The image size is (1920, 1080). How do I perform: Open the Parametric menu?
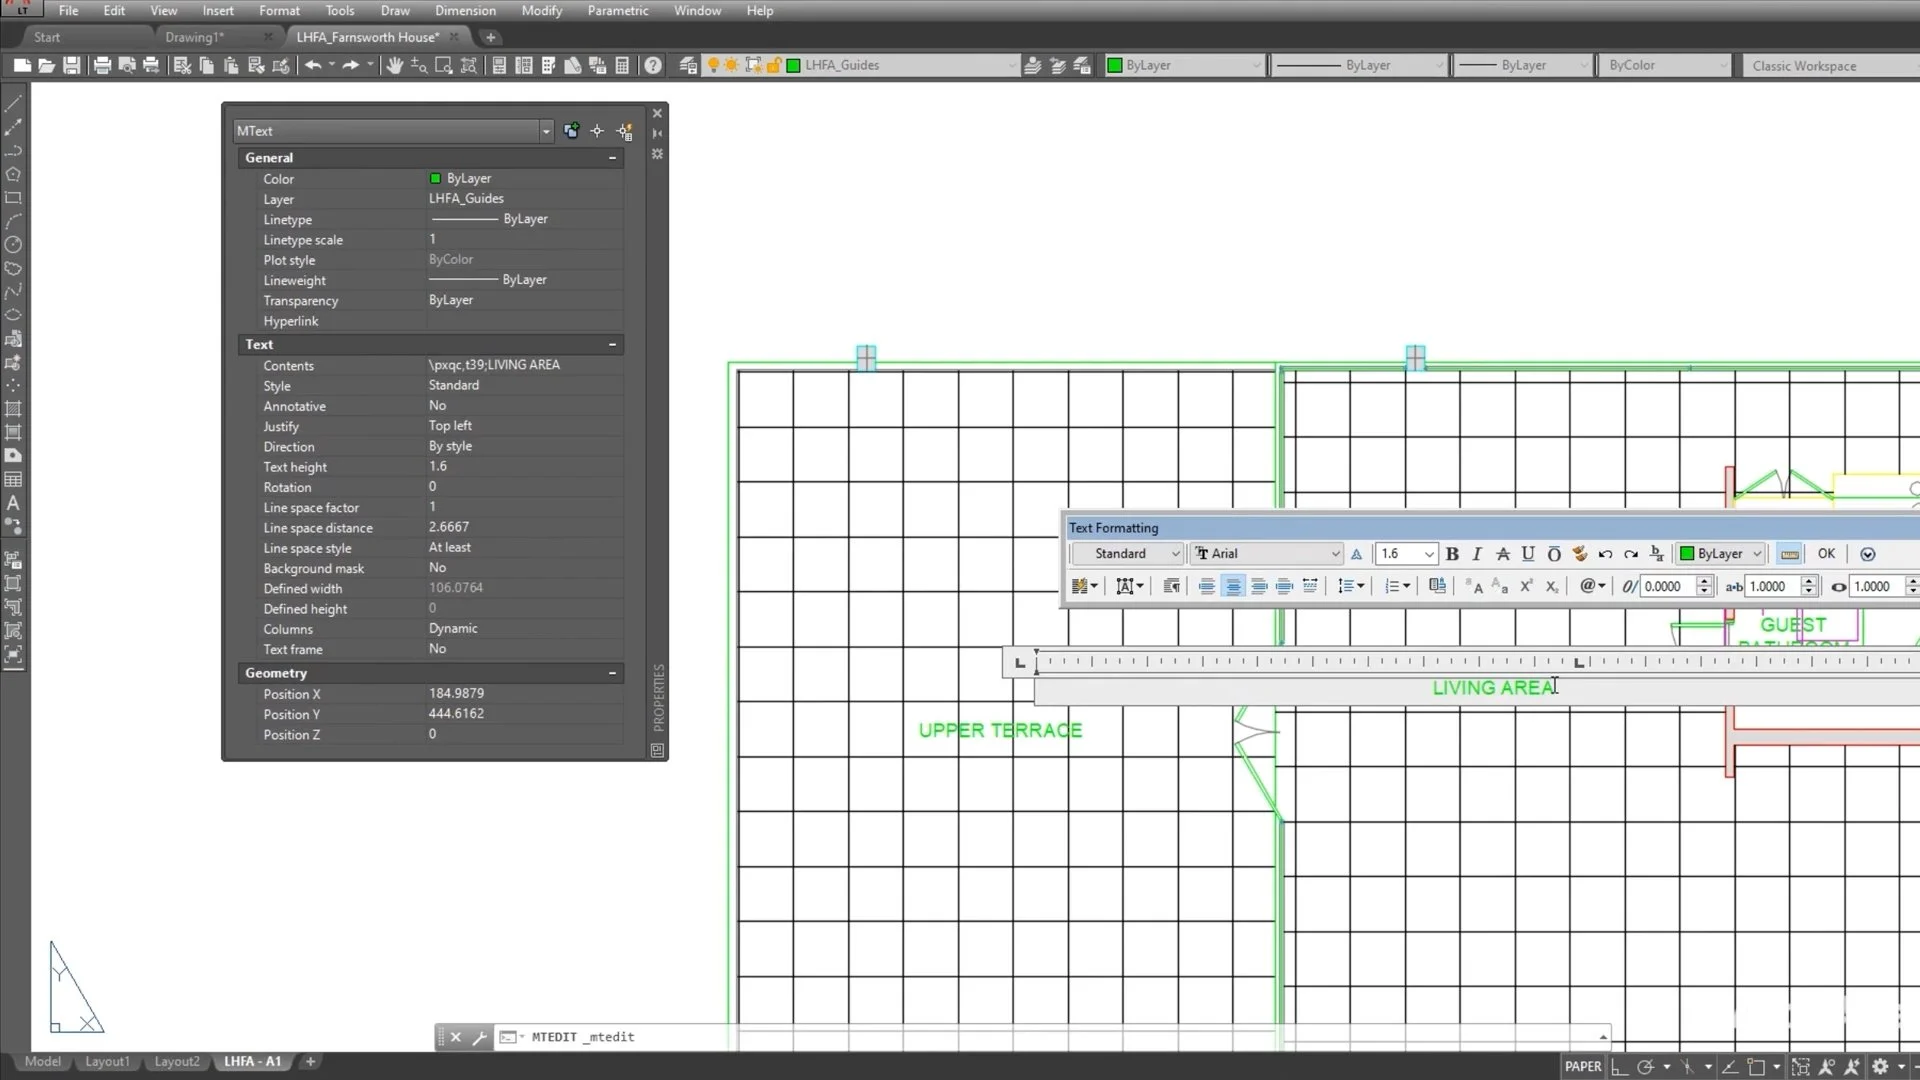(618, 10)
